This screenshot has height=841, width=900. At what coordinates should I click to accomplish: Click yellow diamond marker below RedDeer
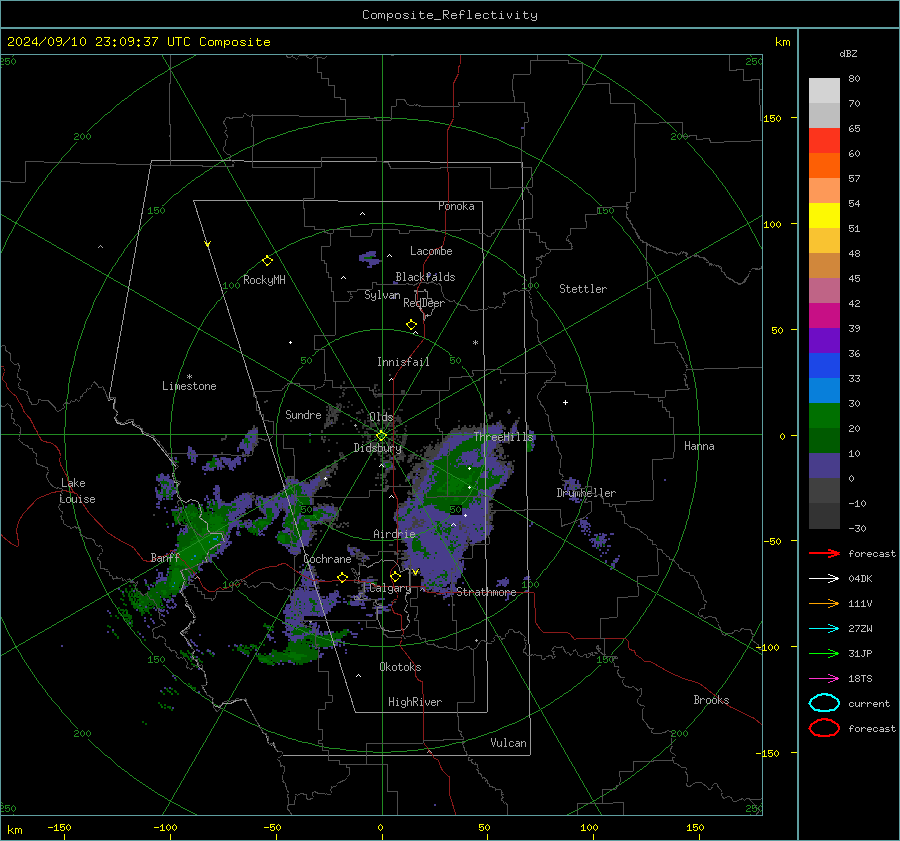412,325
